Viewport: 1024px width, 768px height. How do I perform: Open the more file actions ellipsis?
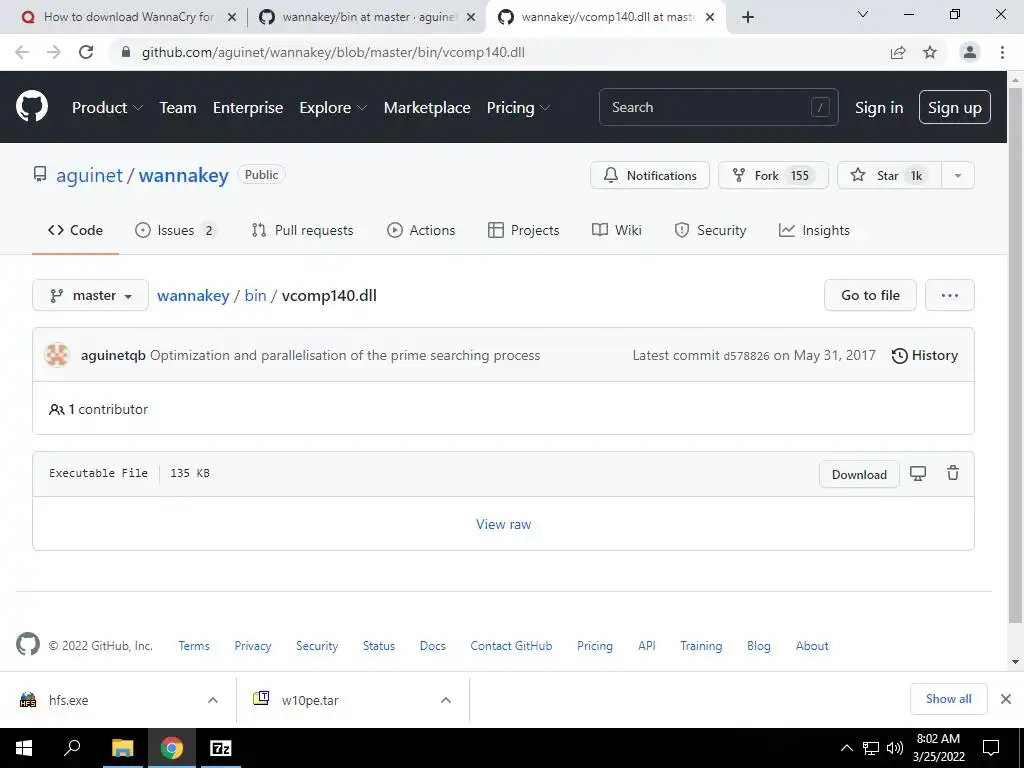coord(950,295)
